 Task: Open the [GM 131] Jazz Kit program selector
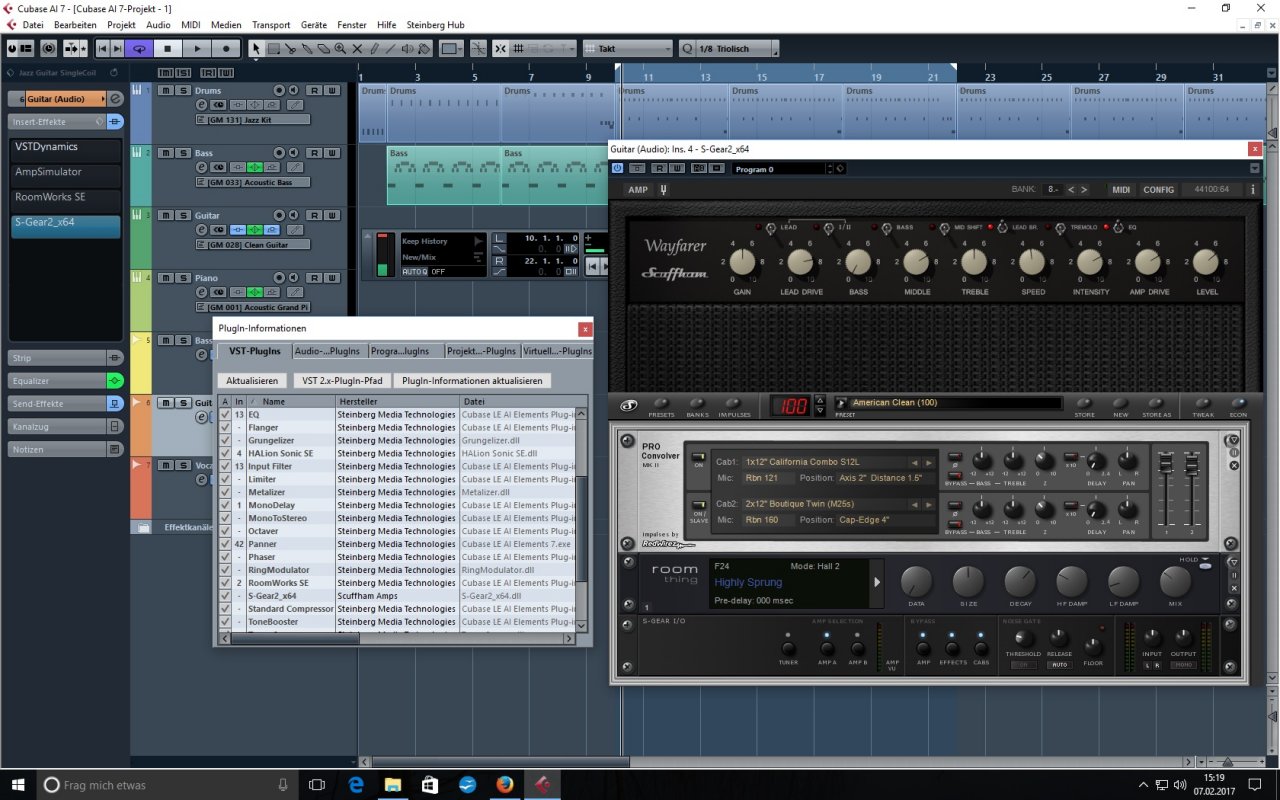(x=252, y=120)
